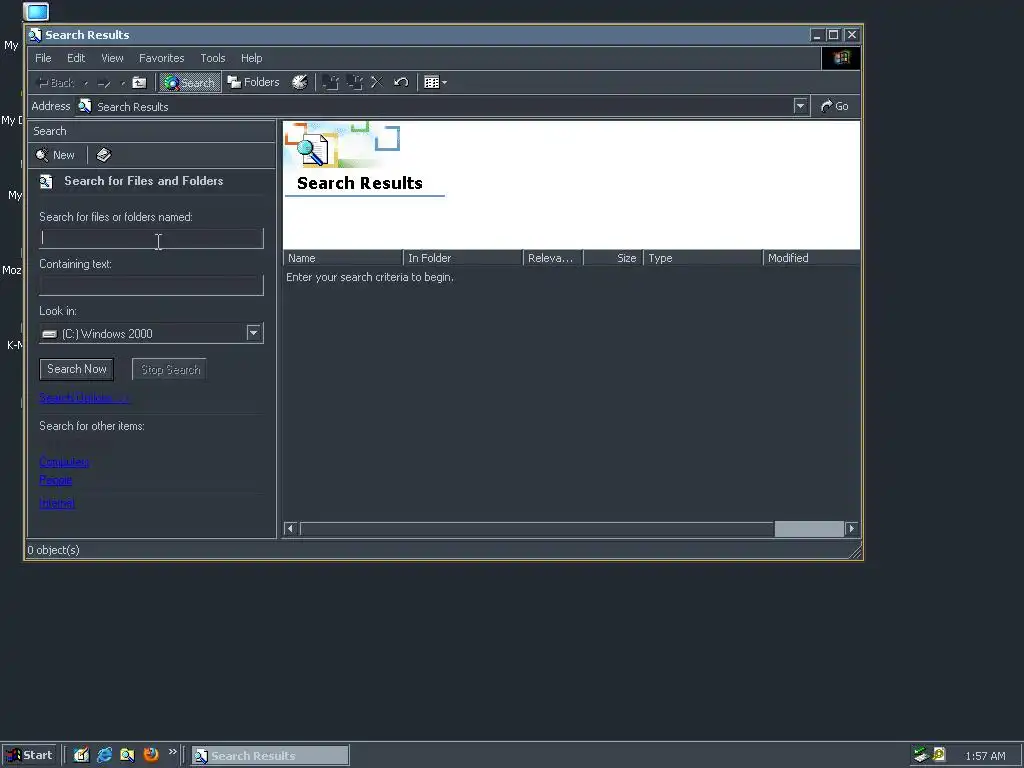This screenshot has height=768, width=1024.
Task: Click the Go button
Action: coord(835,106)
